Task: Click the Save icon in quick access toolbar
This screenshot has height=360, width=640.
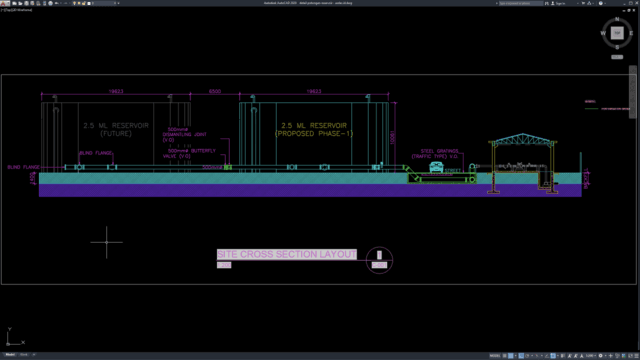Action: (x=27, y=3)
